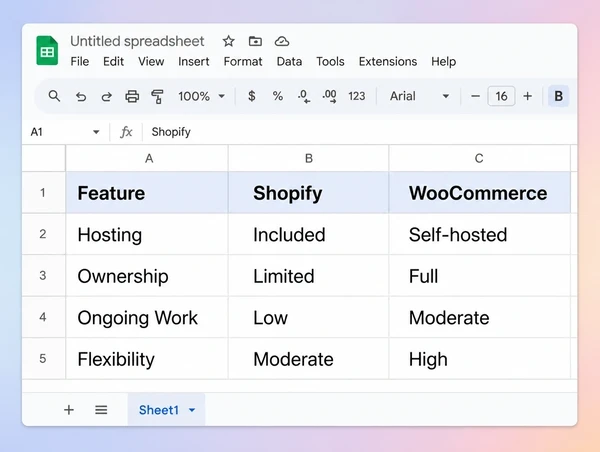Select the Full cell
600x452 pixels.
(x=480, y=275)
